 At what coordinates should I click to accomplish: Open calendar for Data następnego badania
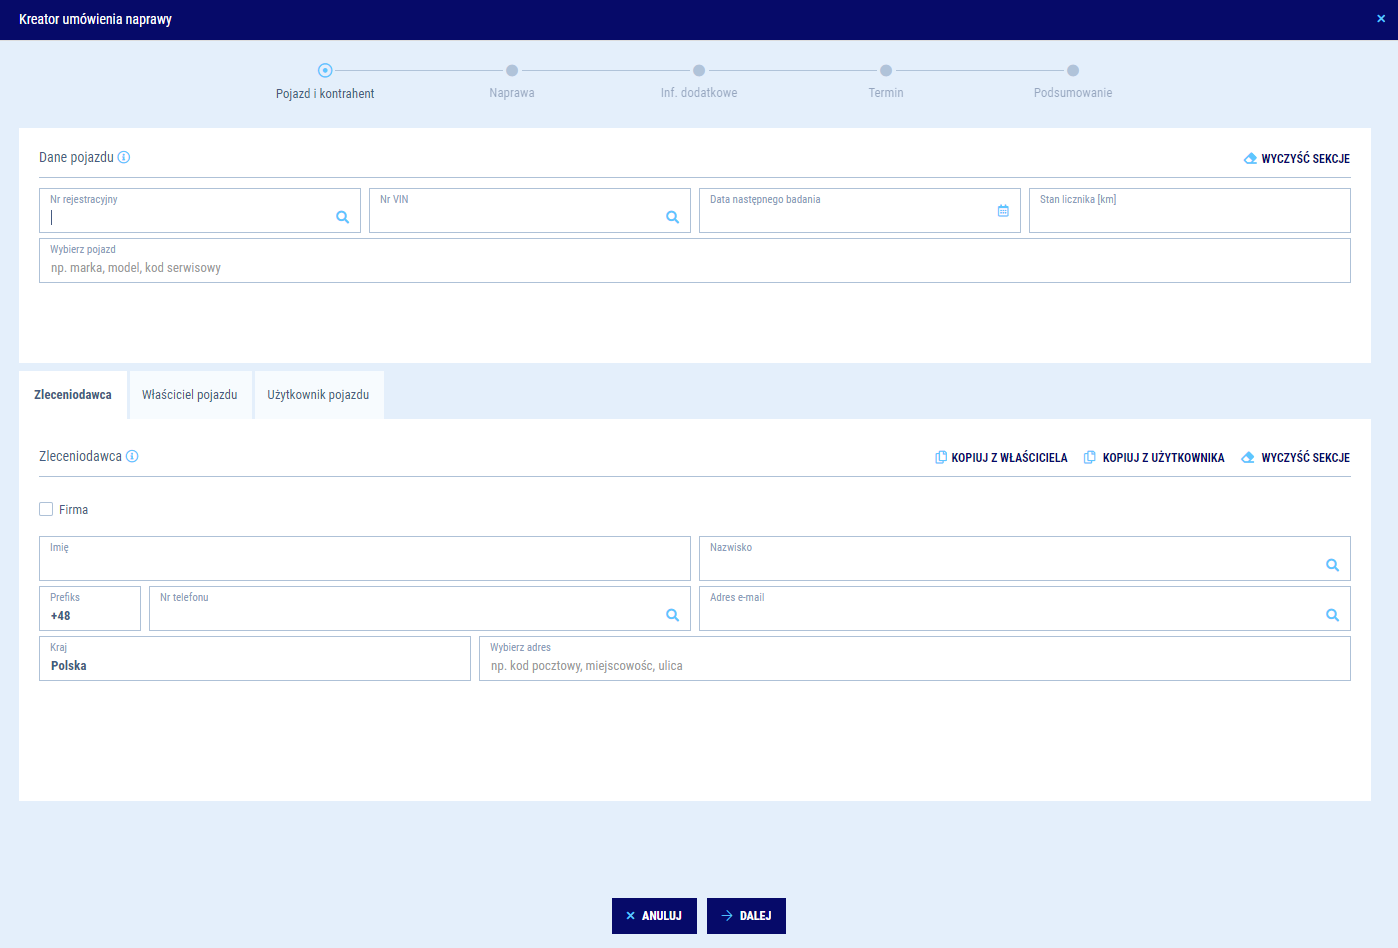(x=1003, y=211)
